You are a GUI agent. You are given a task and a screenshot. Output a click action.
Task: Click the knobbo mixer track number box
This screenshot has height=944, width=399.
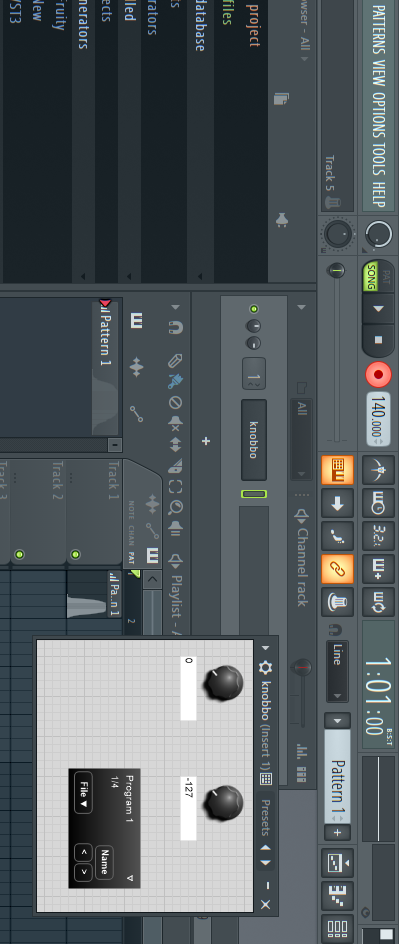[x=254, y=374]
